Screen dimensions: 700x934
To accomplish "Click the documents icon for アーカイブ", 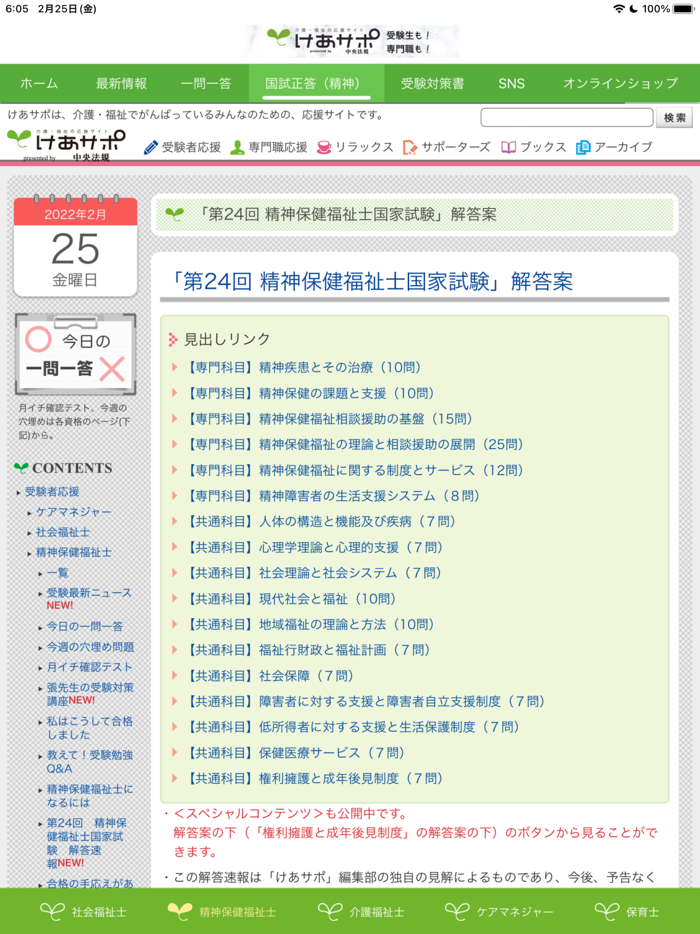I will coord(583,147).
